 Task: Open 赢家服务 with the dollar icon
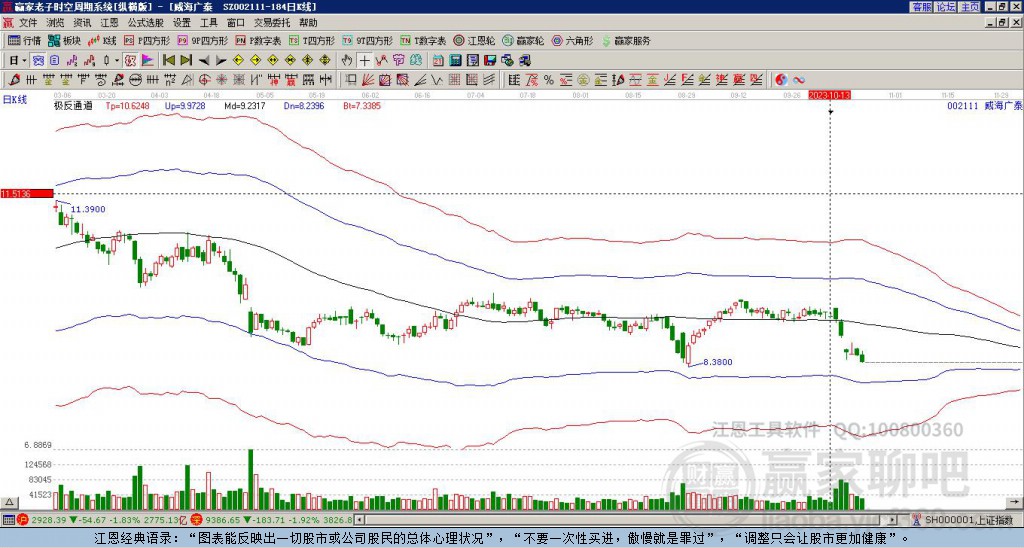(x=626, y=40)
